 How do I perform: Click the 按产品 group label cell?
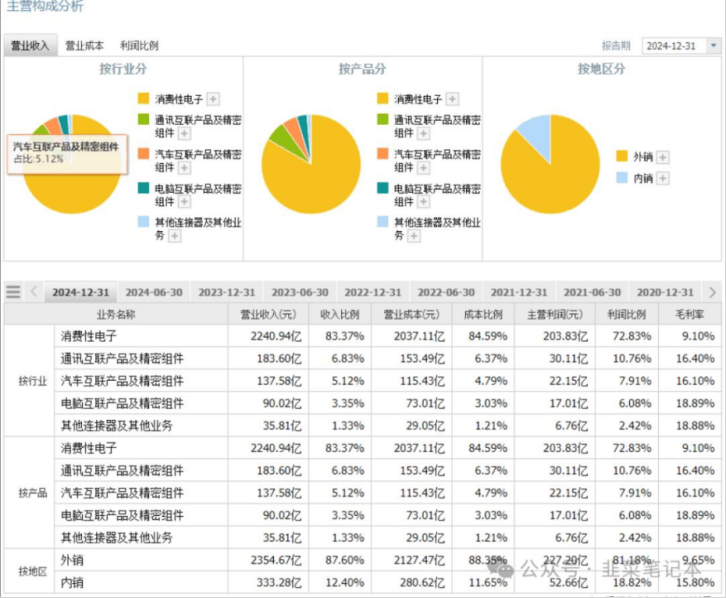tap(30, 492)
